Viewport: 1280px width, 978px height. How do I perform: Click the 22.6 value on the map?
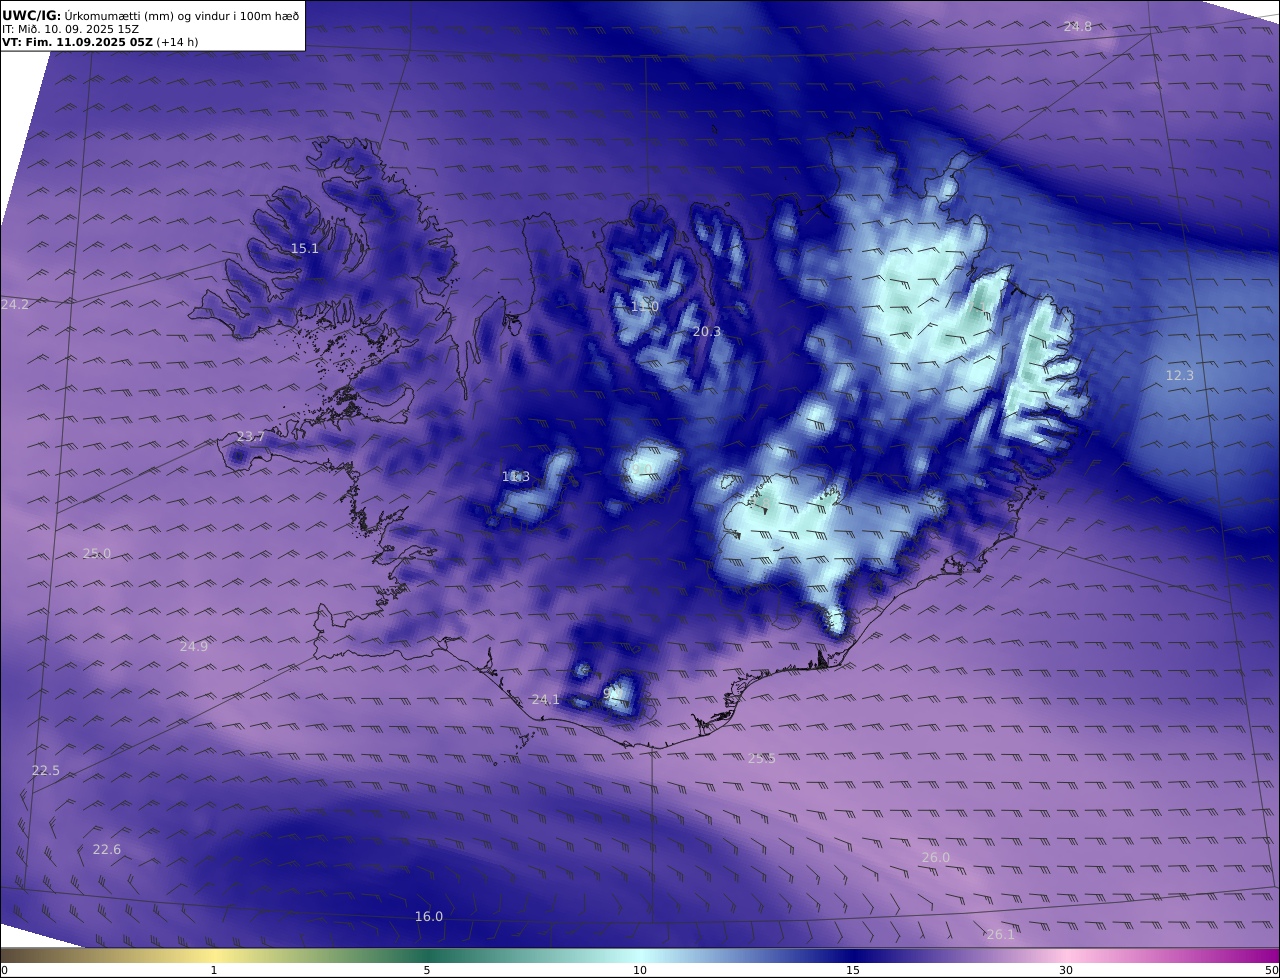click(x=107, y=849)
